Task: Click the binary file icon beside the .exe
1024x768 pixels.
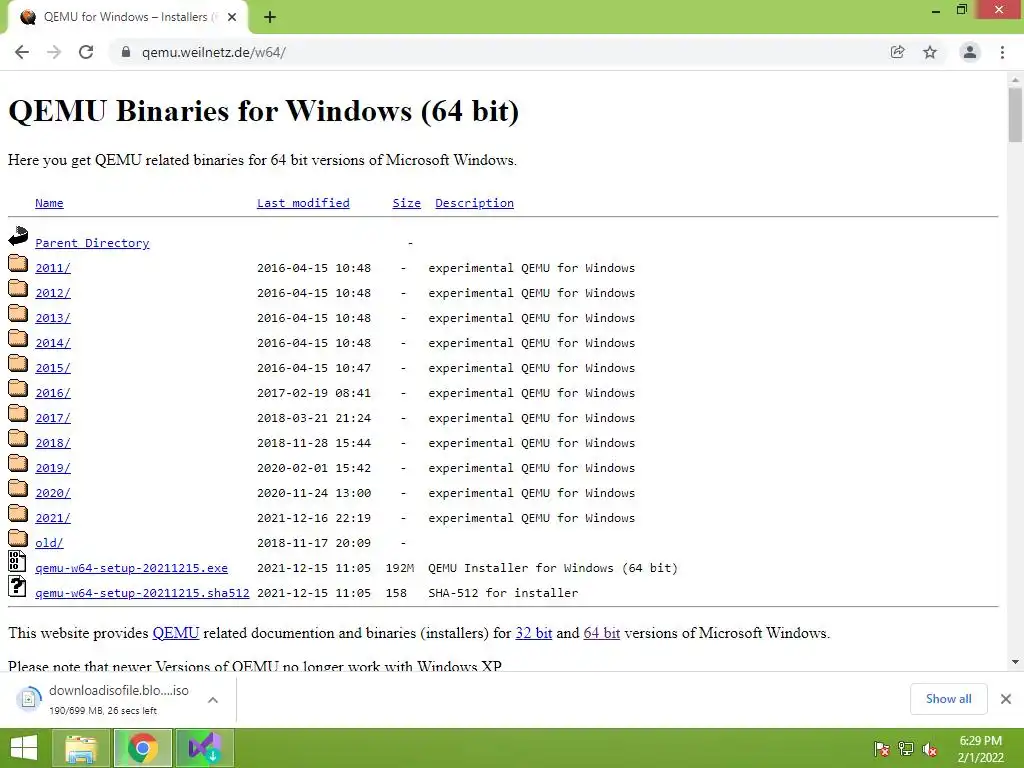Action: tap(17, 561)
